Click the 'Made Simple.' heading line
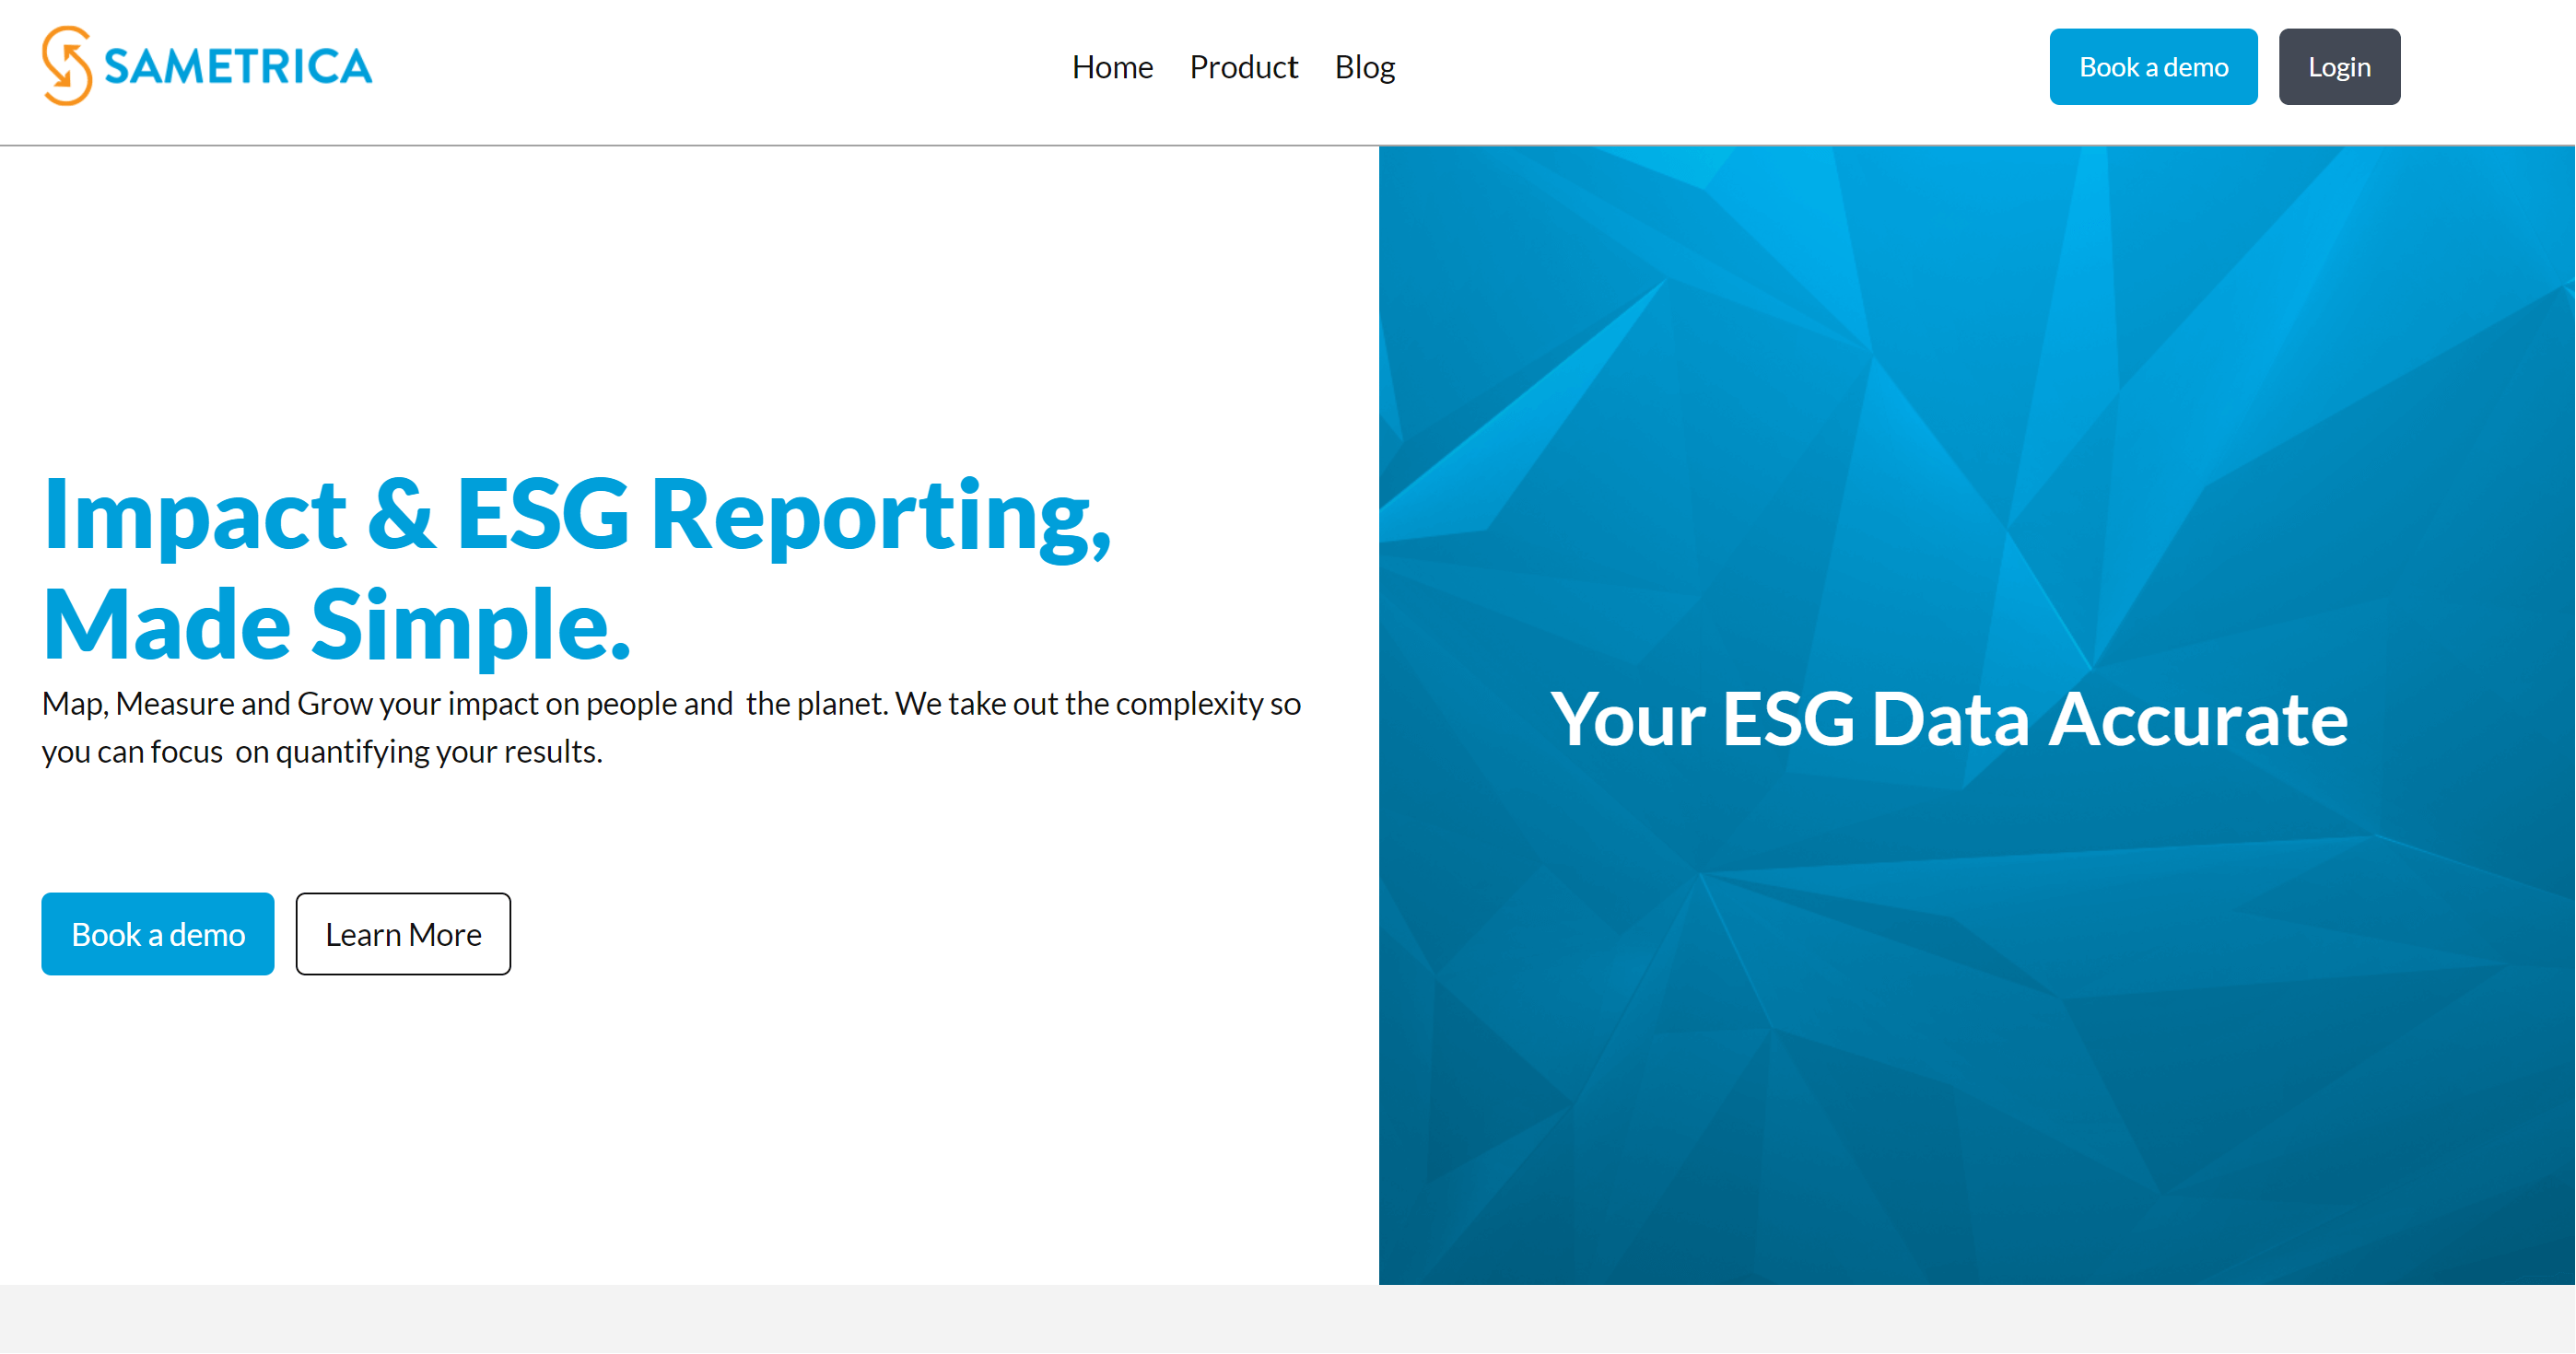2576x1354 pixels. coord(336,625)
